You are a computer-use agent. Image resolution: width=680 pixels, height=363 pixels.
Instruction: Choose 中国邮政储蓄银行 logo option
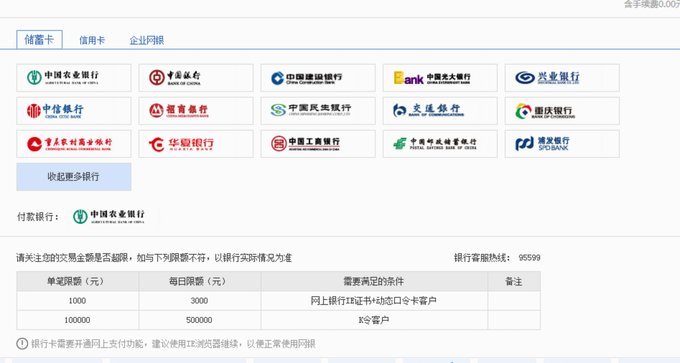point(440,144)
